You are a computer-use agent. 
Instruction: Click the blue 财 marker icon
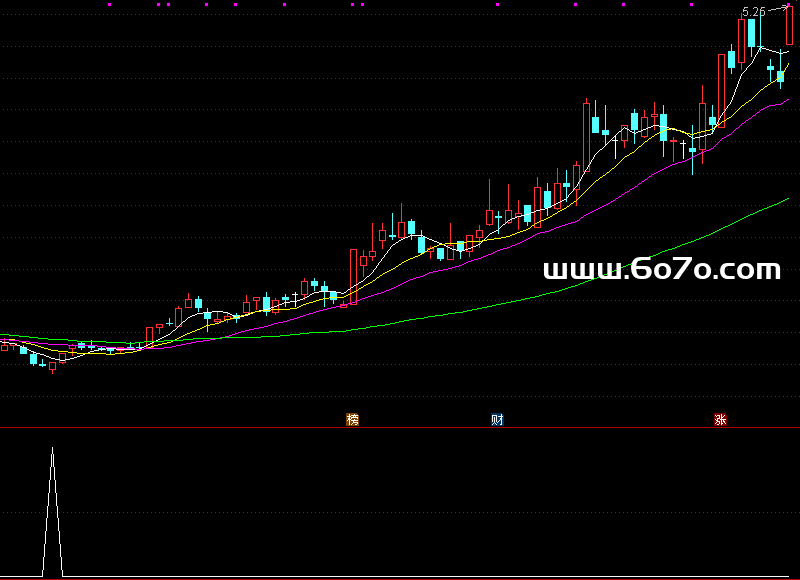(x=497, y=420)
